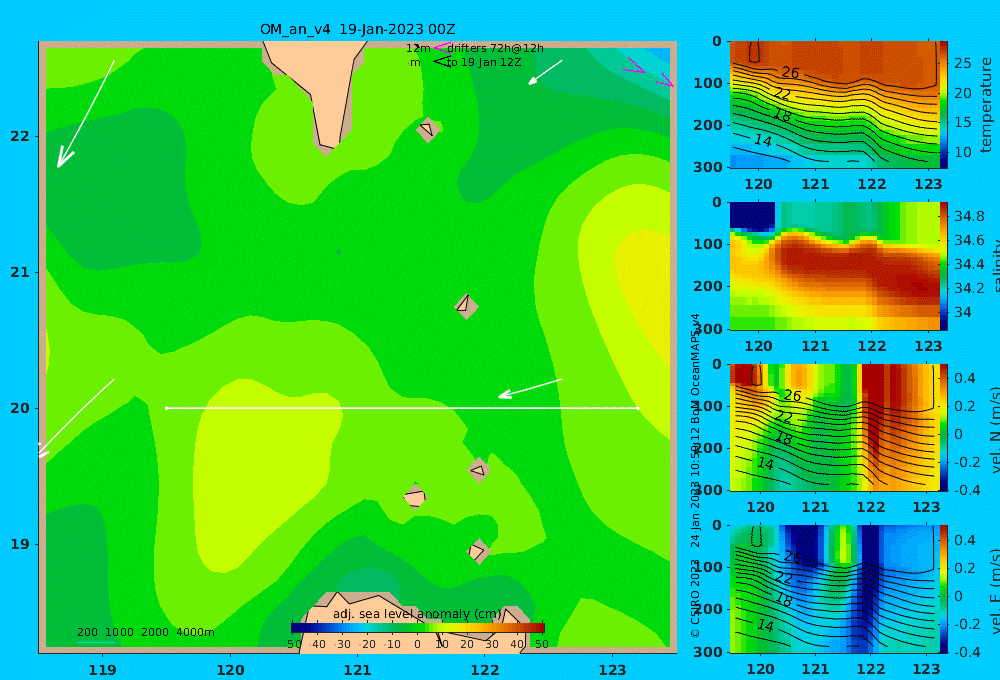This screenshot has height=680, width=1000.
Task: Click the title 'OM_an_v4 19-Jan-2023 00Z'
Action: [357, 29]
